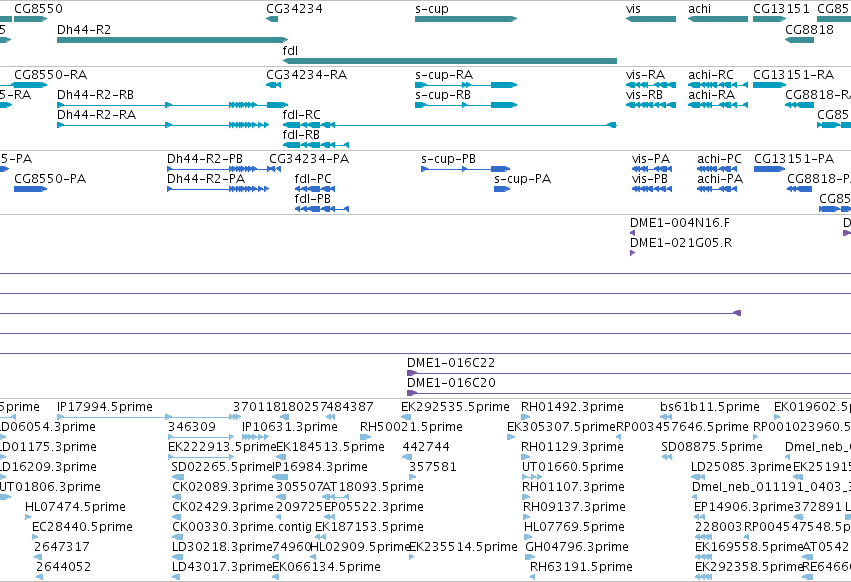Screen dimensions: 851x582
Task: Select the s-cup-PB protein label
Action: tap(448, 159)
